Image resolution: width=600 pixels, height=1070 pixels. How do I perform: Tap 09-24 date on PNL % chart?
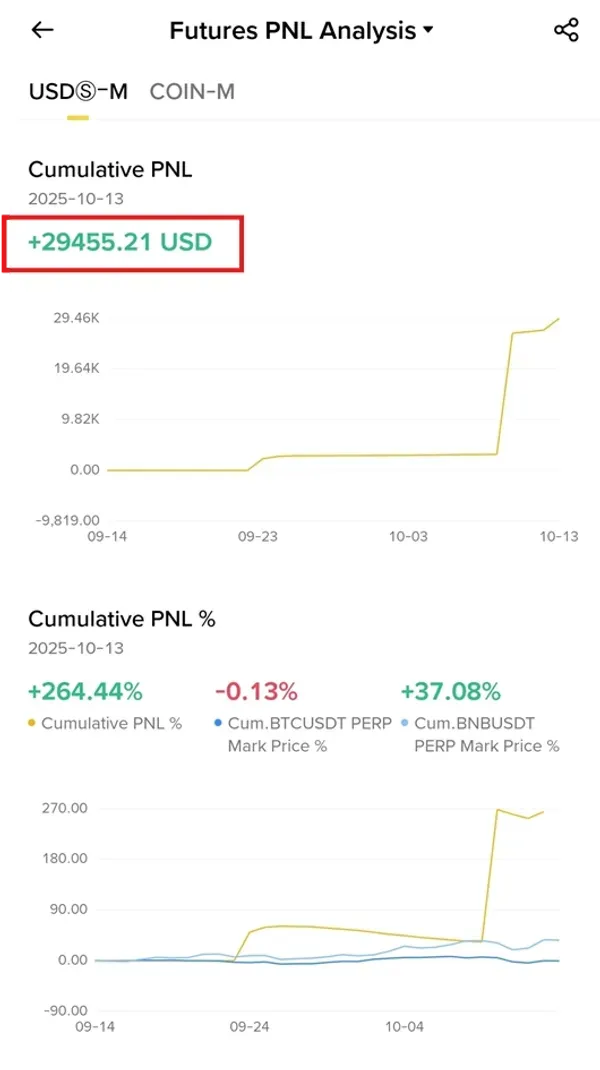249,1027
